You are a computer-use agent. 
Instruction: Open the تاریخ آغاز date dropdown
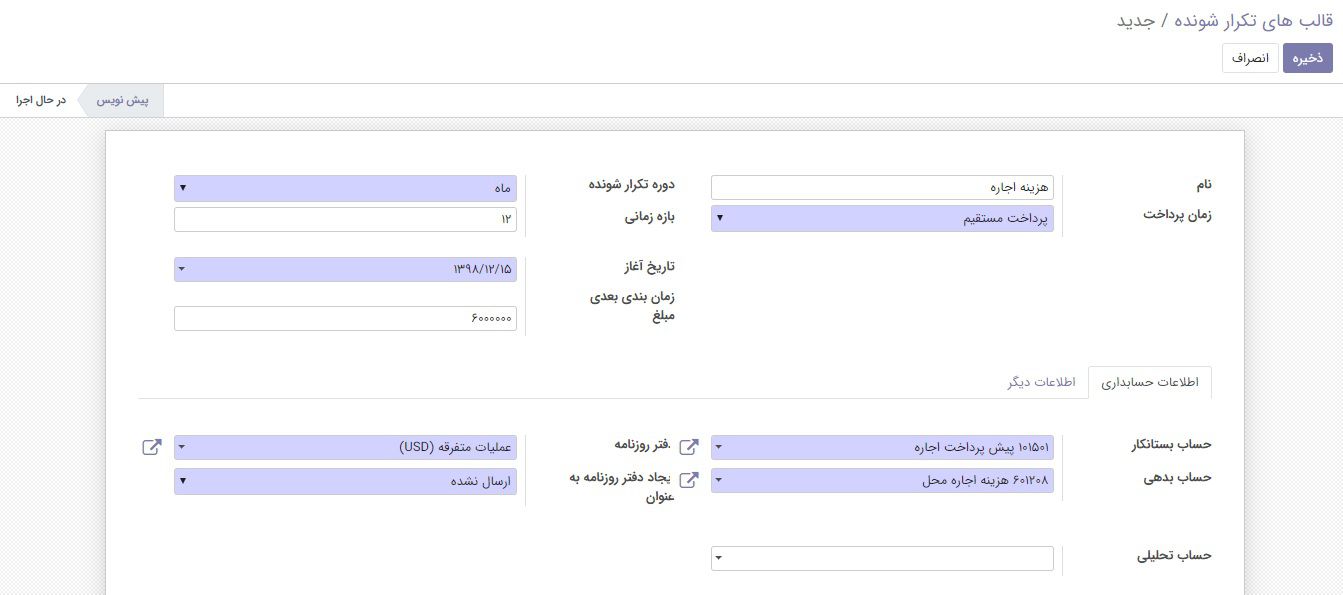click(x=345, y=269)
